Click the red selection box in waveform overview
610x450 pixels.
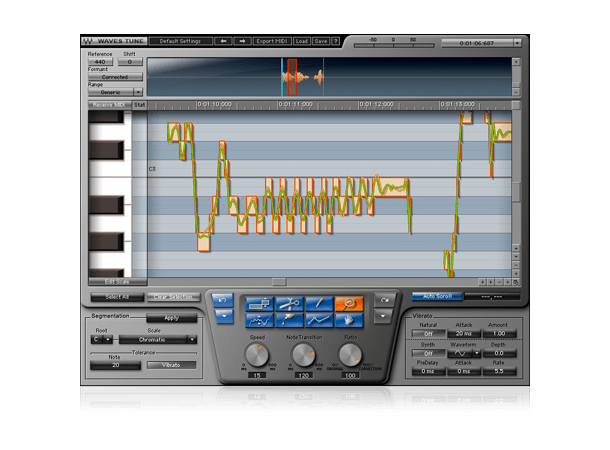(x=292, y=77)
